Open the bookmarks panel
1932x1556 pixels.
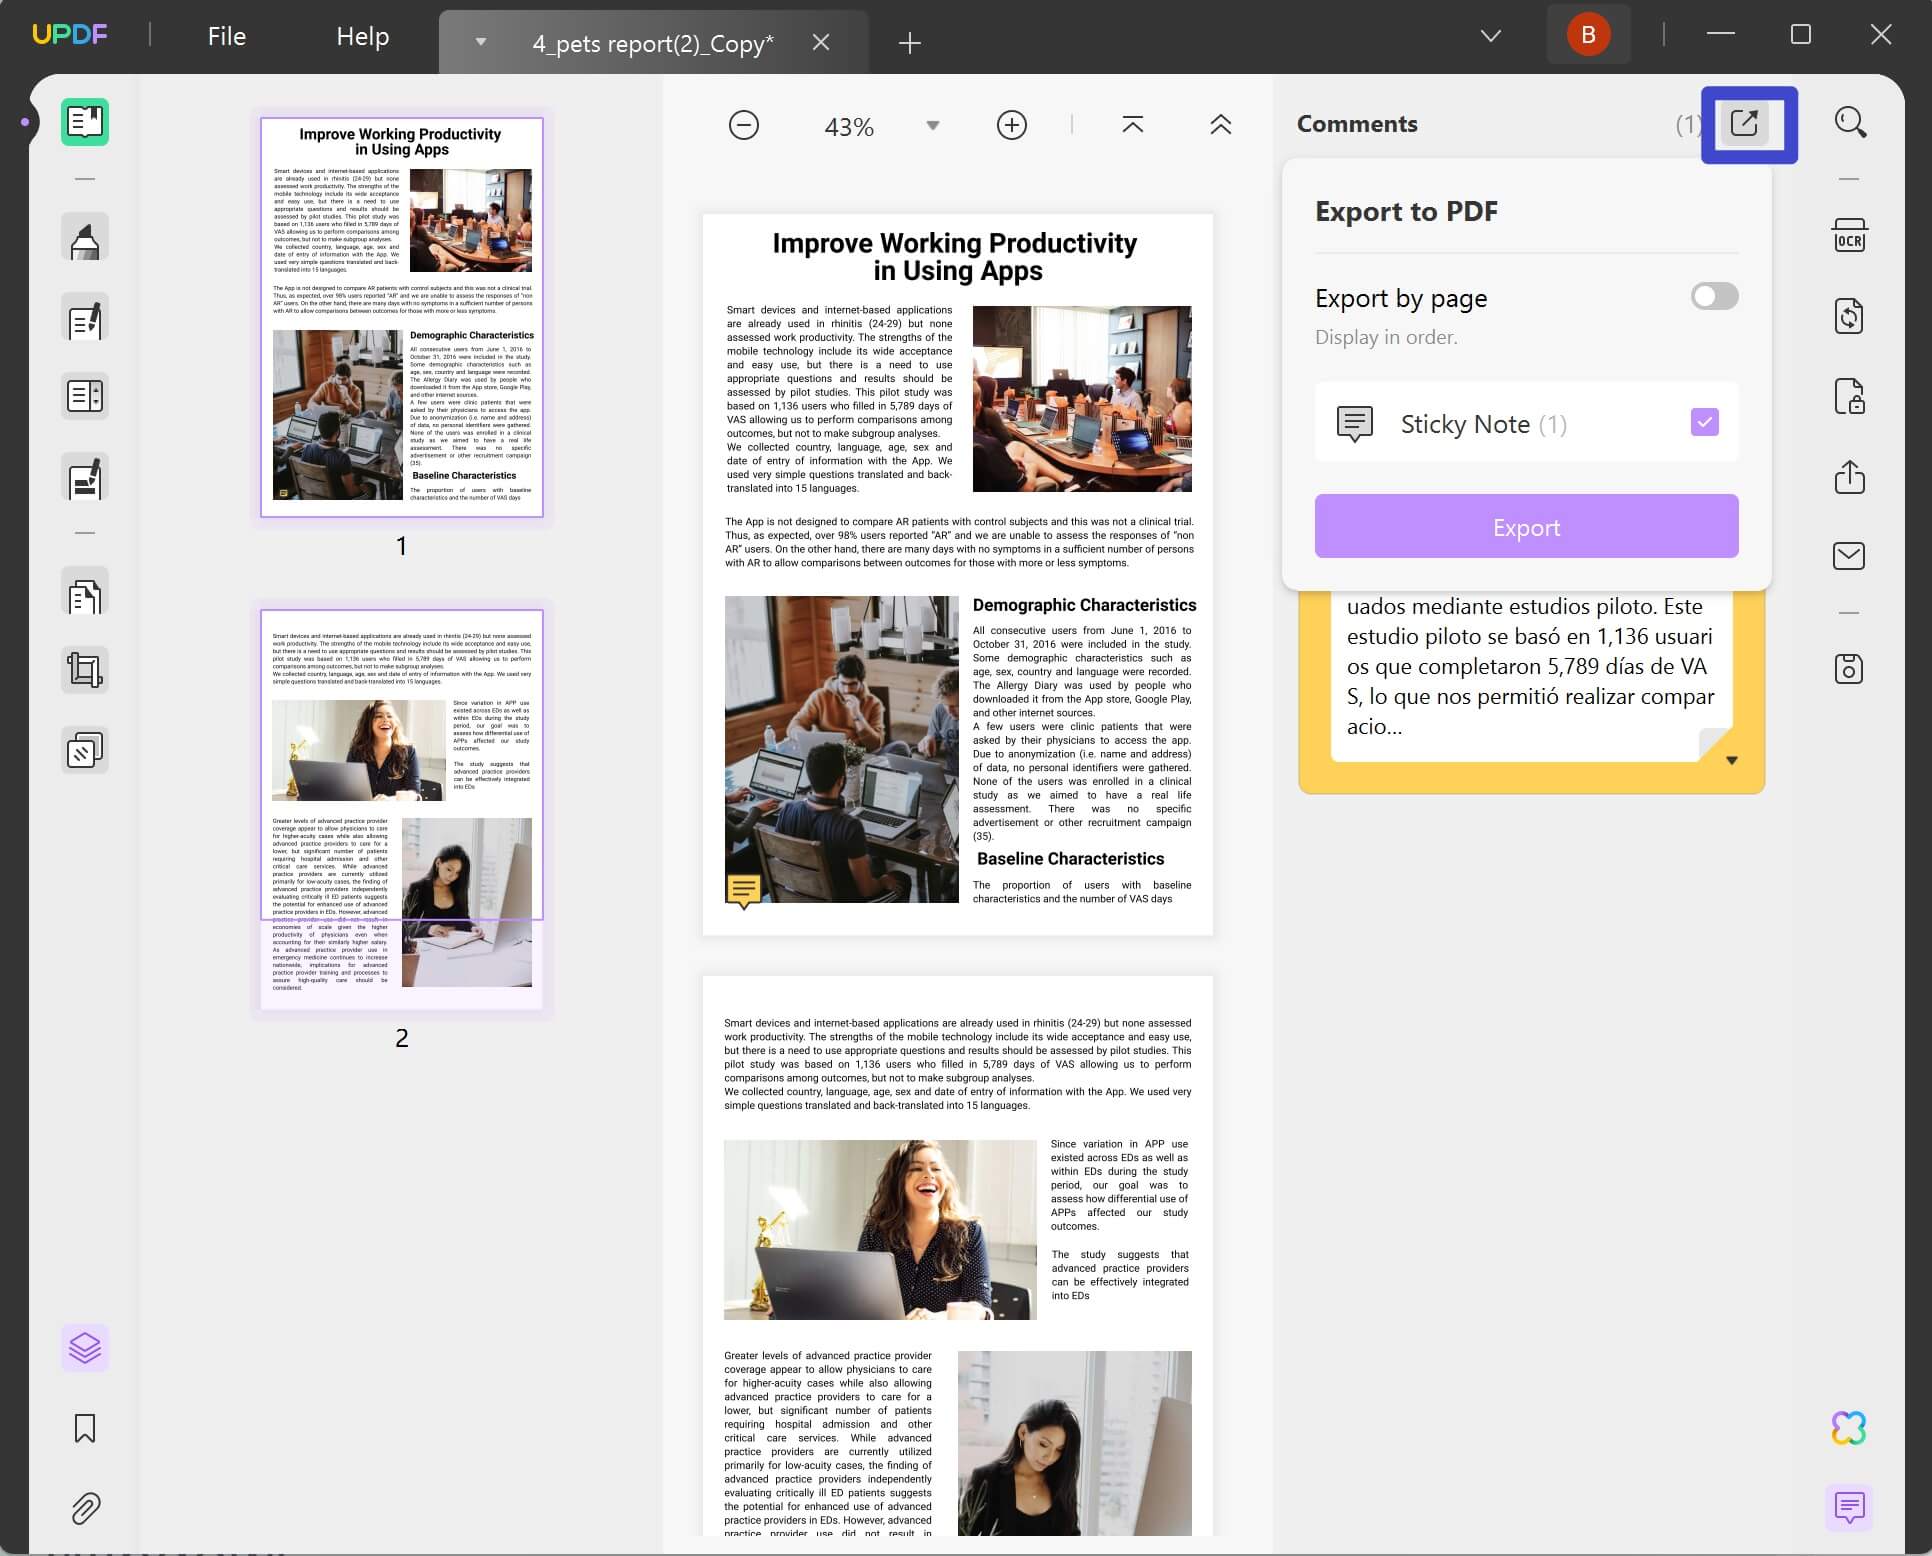(x=85, y=1429)
